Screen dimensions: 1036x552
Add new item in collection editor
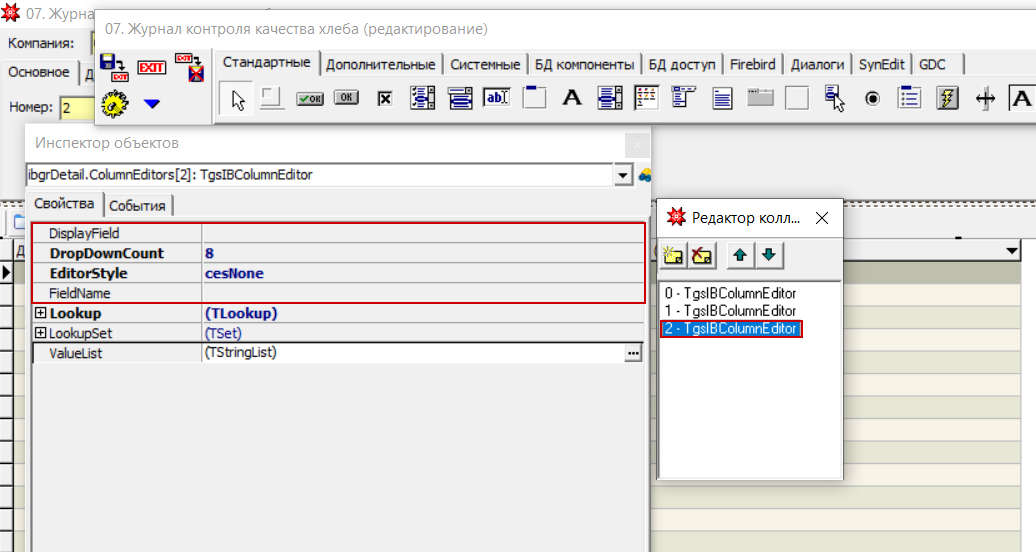[672, 256]
